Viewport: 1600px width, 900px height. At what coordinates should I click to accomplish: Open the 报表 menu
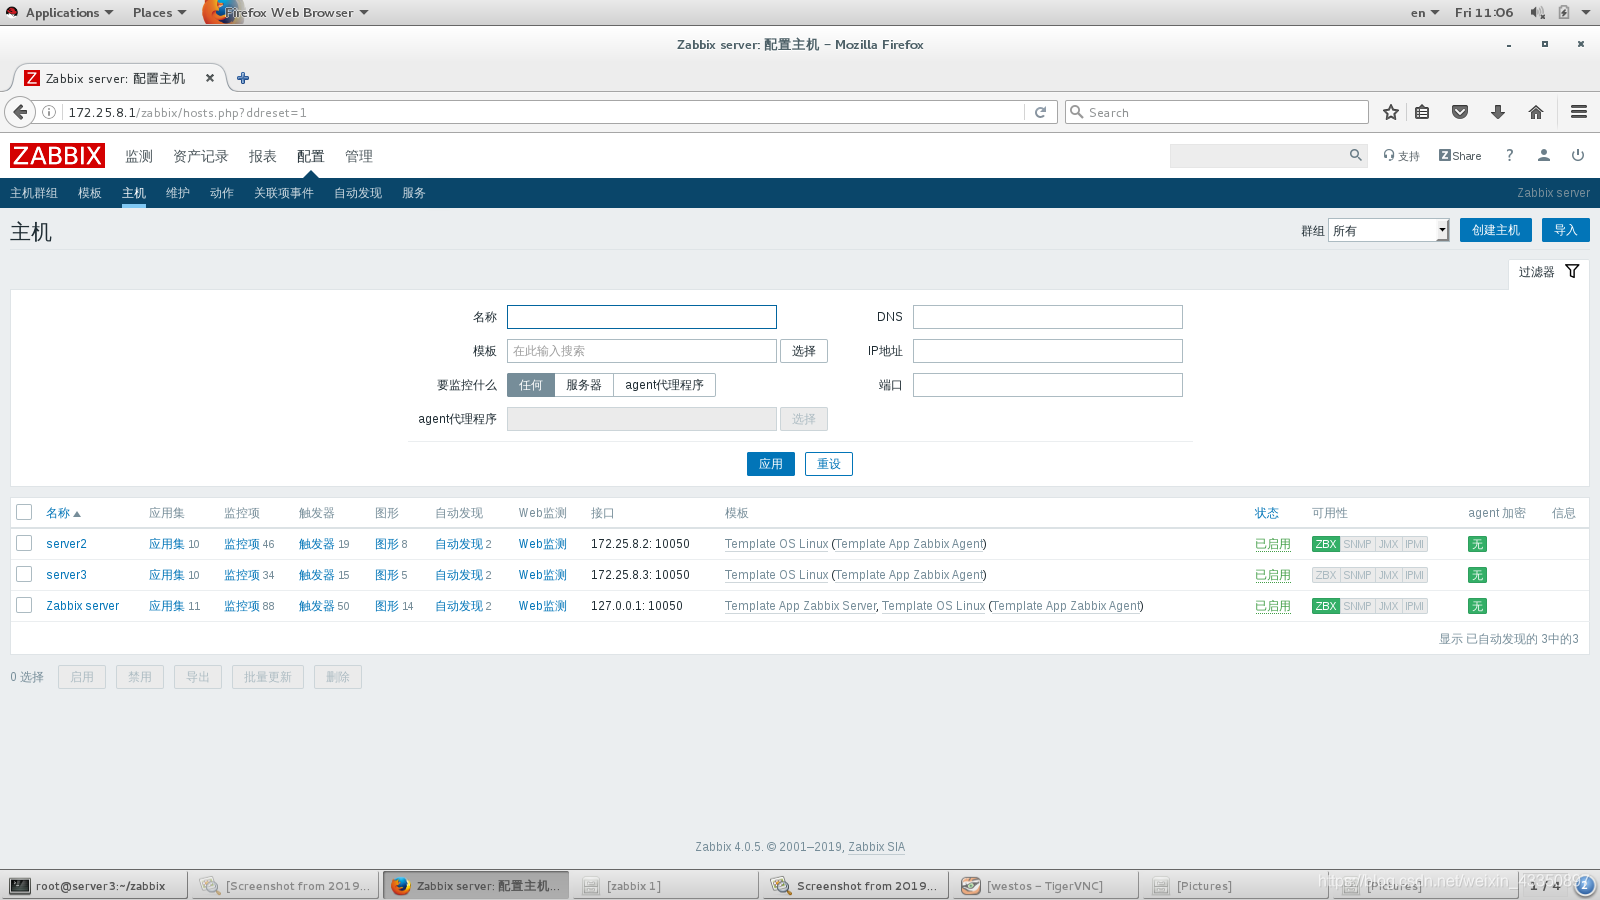(263, 156)
